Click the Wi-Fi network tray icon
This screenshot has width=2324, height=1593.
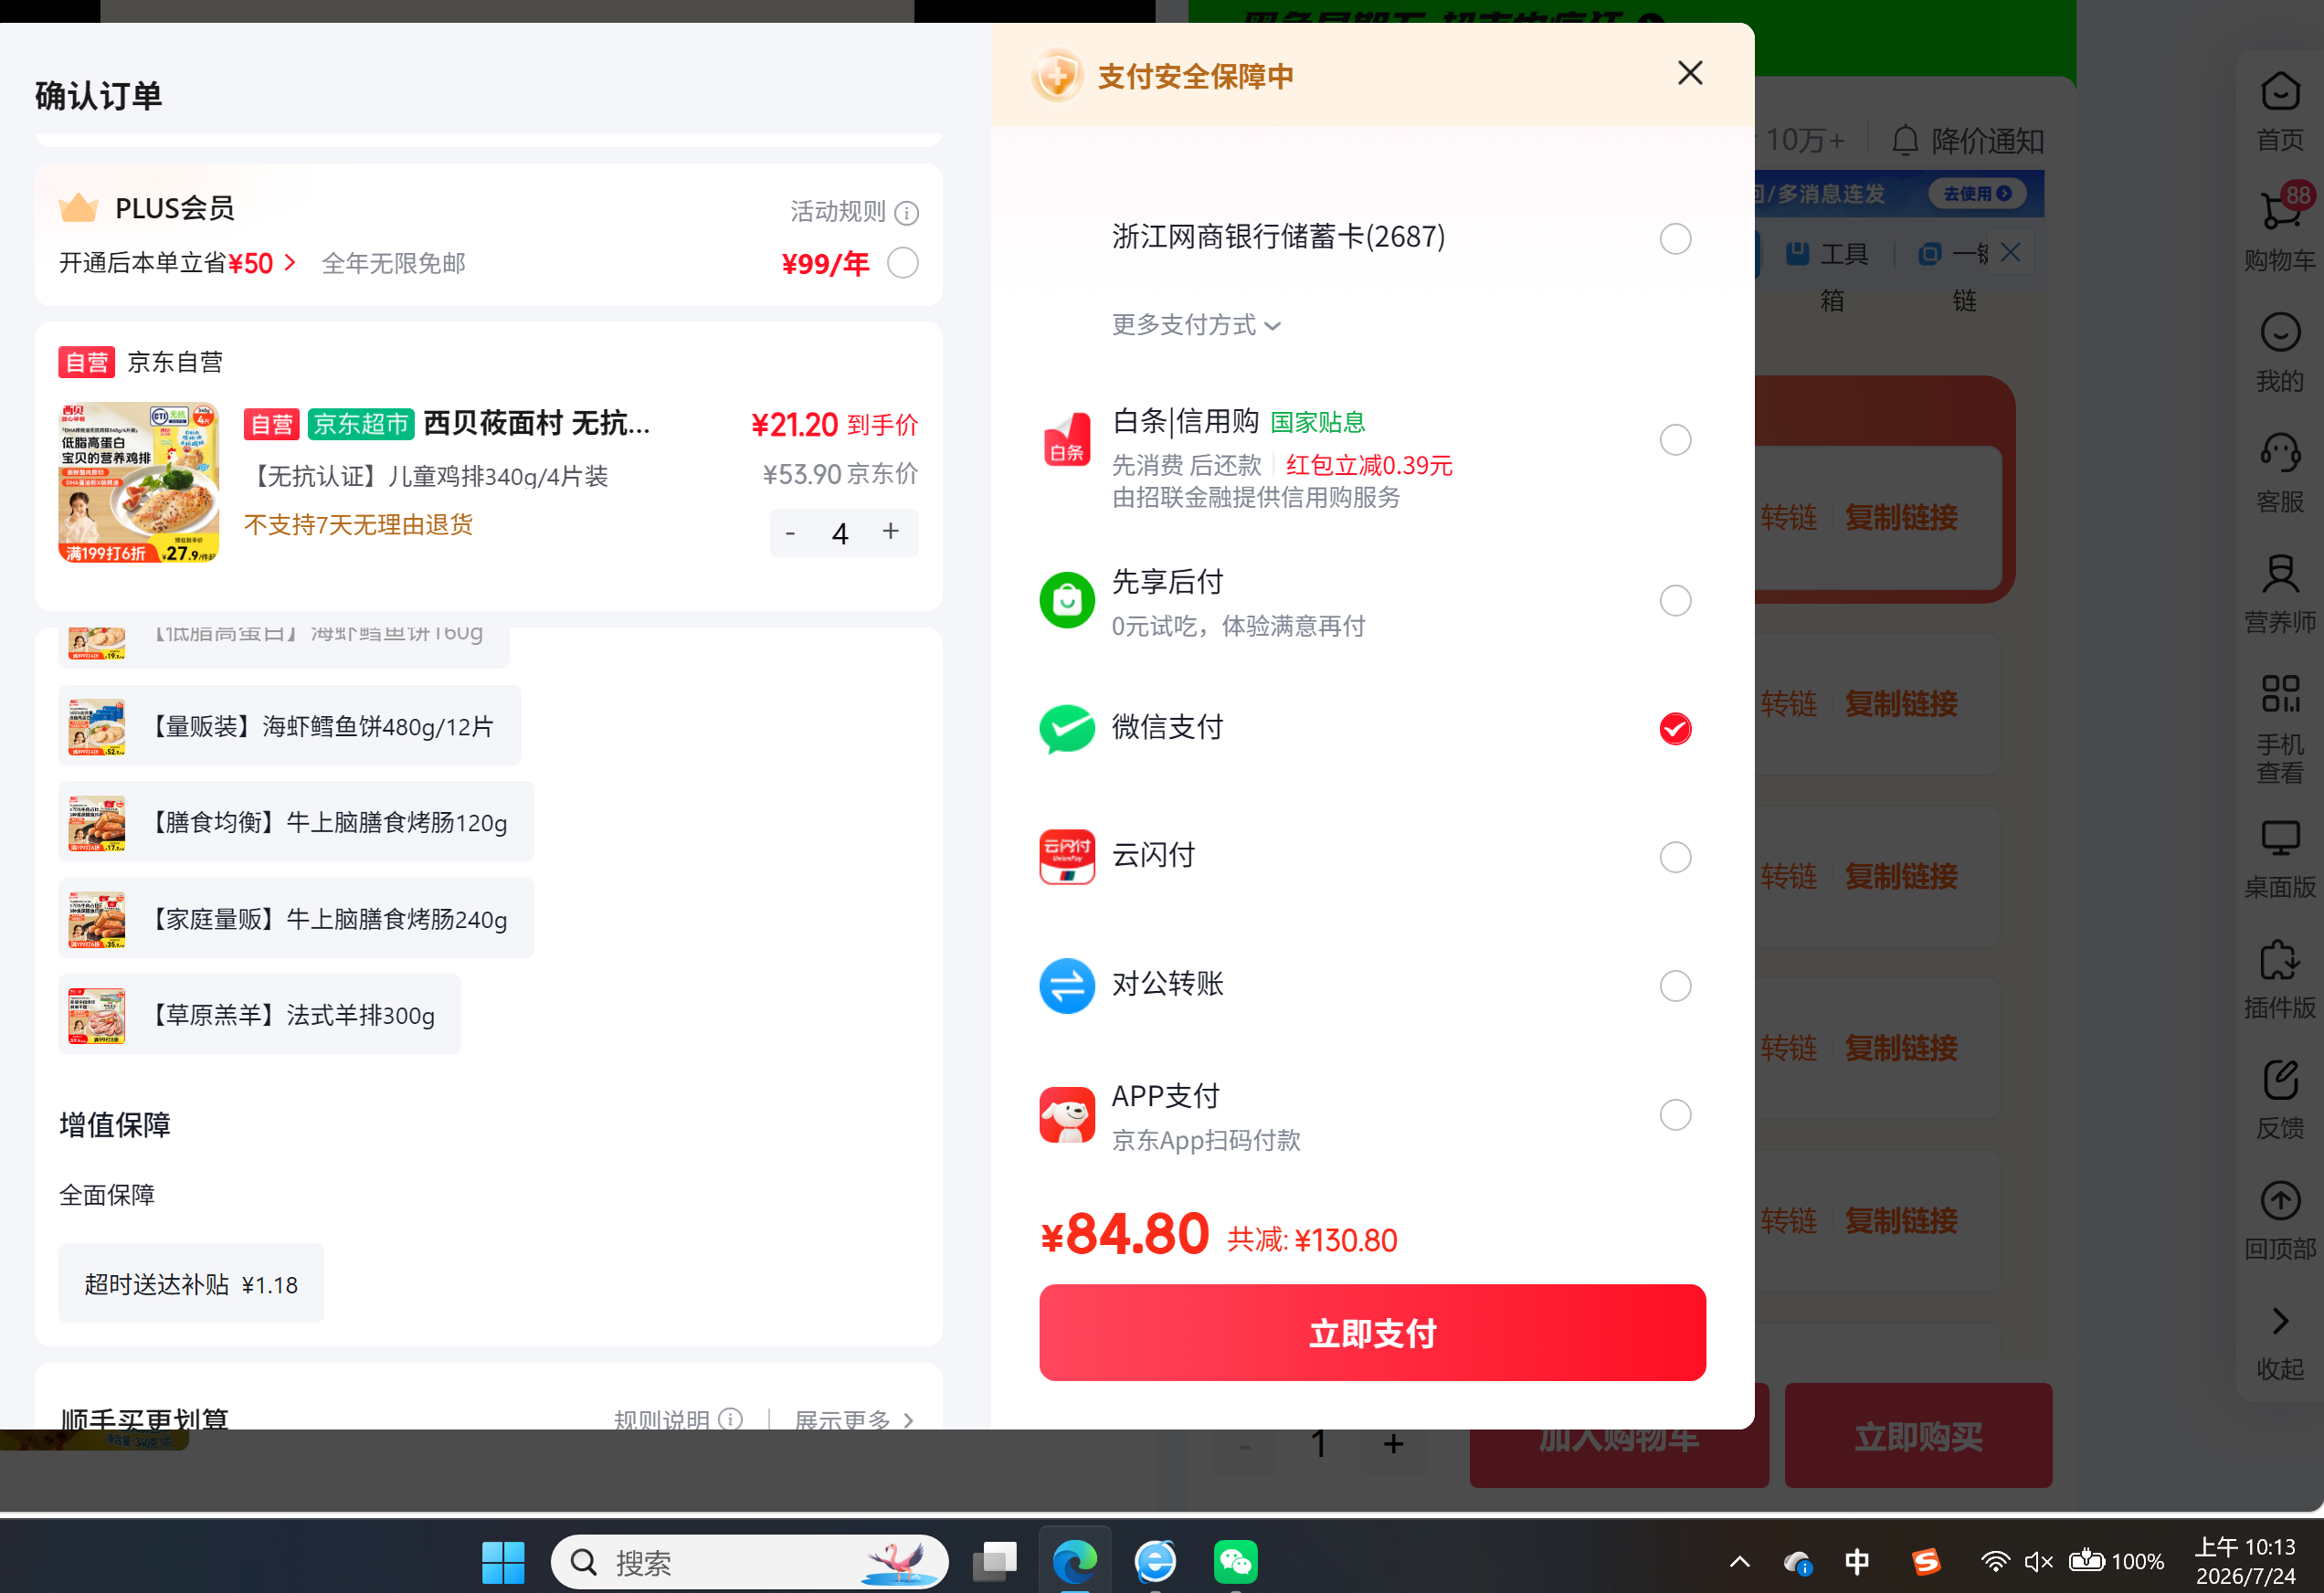click(x=1994, y=1562)
